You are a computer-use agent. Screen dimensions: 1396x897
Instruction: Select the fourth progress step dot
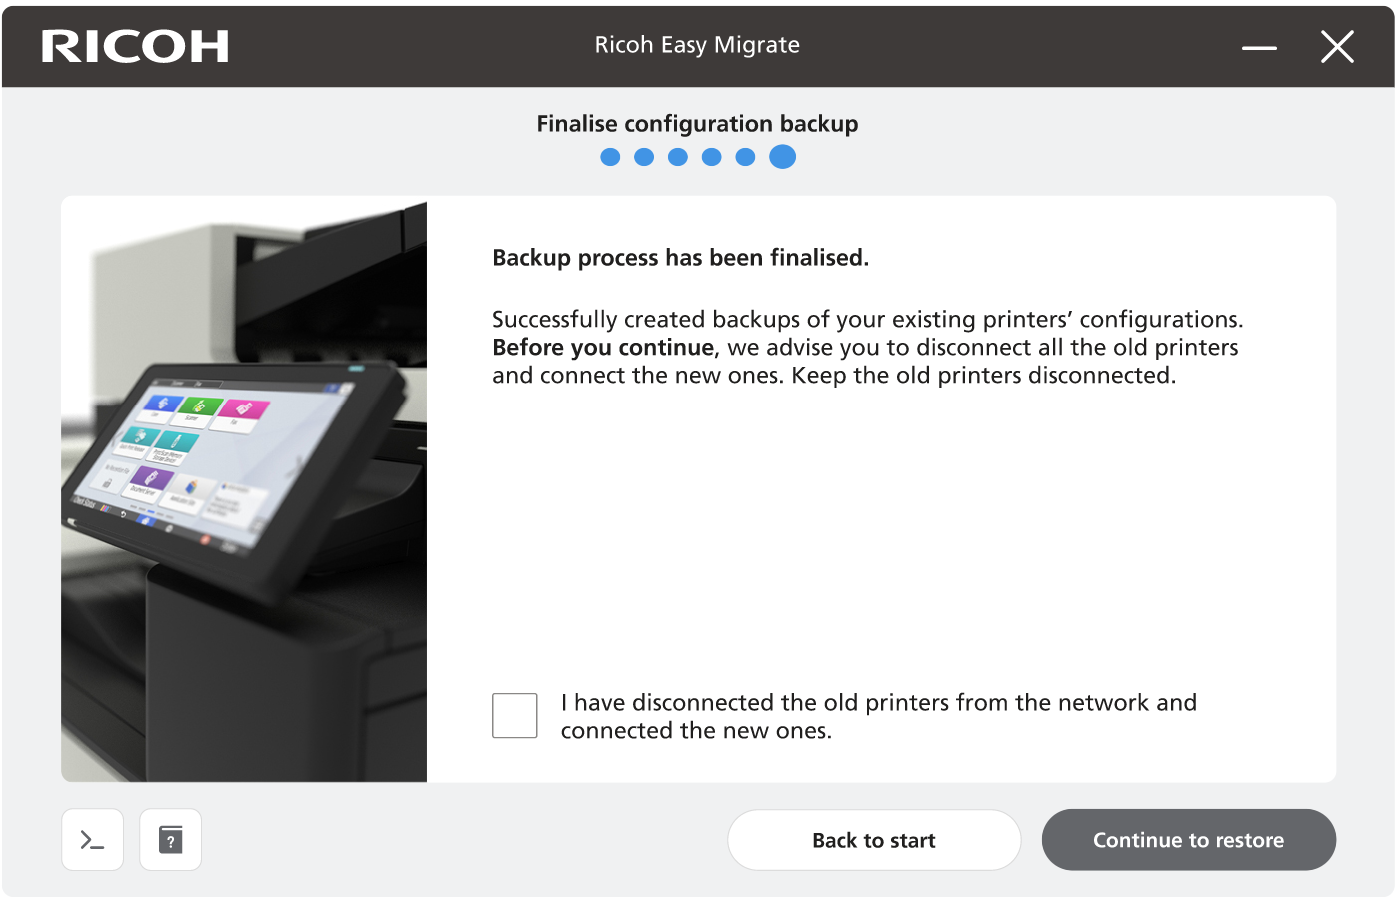point(712,157)
